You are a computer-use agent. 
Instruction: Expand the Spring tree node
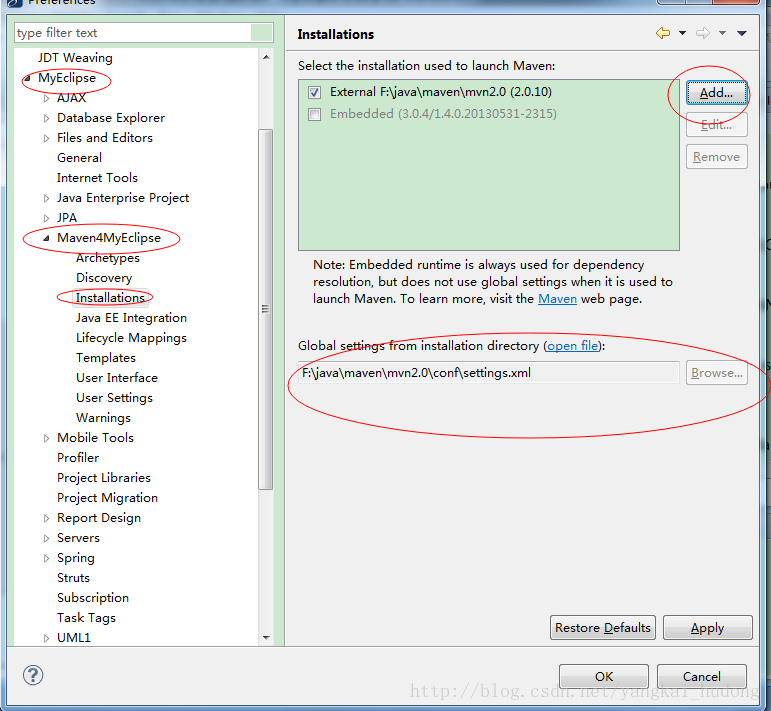point(46,558)
